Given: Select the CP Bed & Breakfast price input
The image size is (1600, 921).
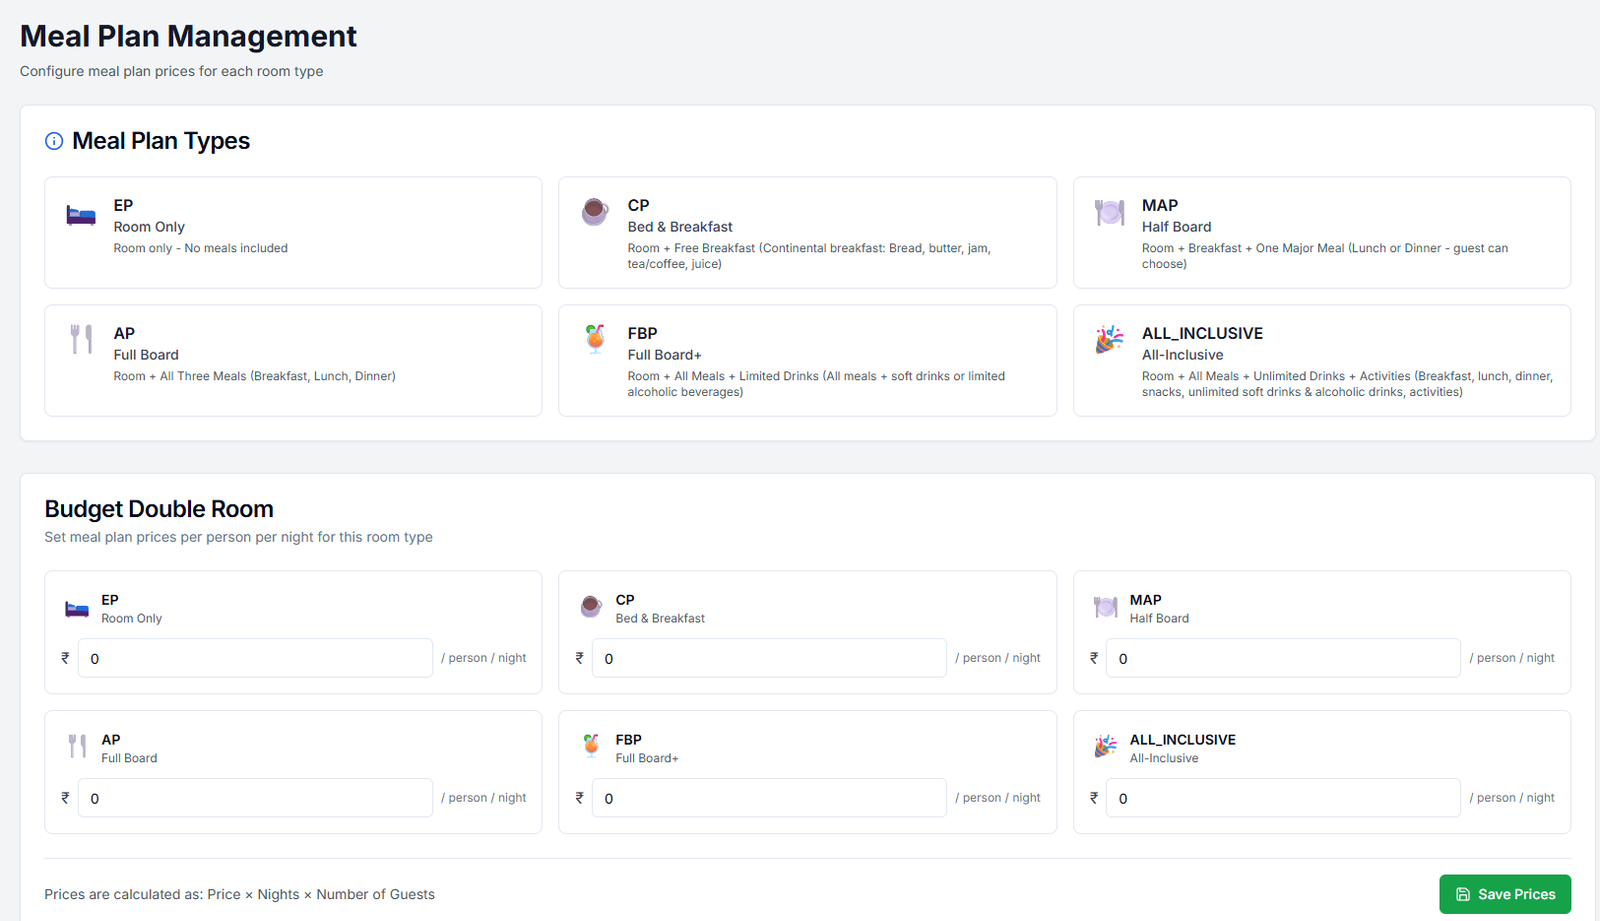Looking at the screenshot, I should point(769,658).
